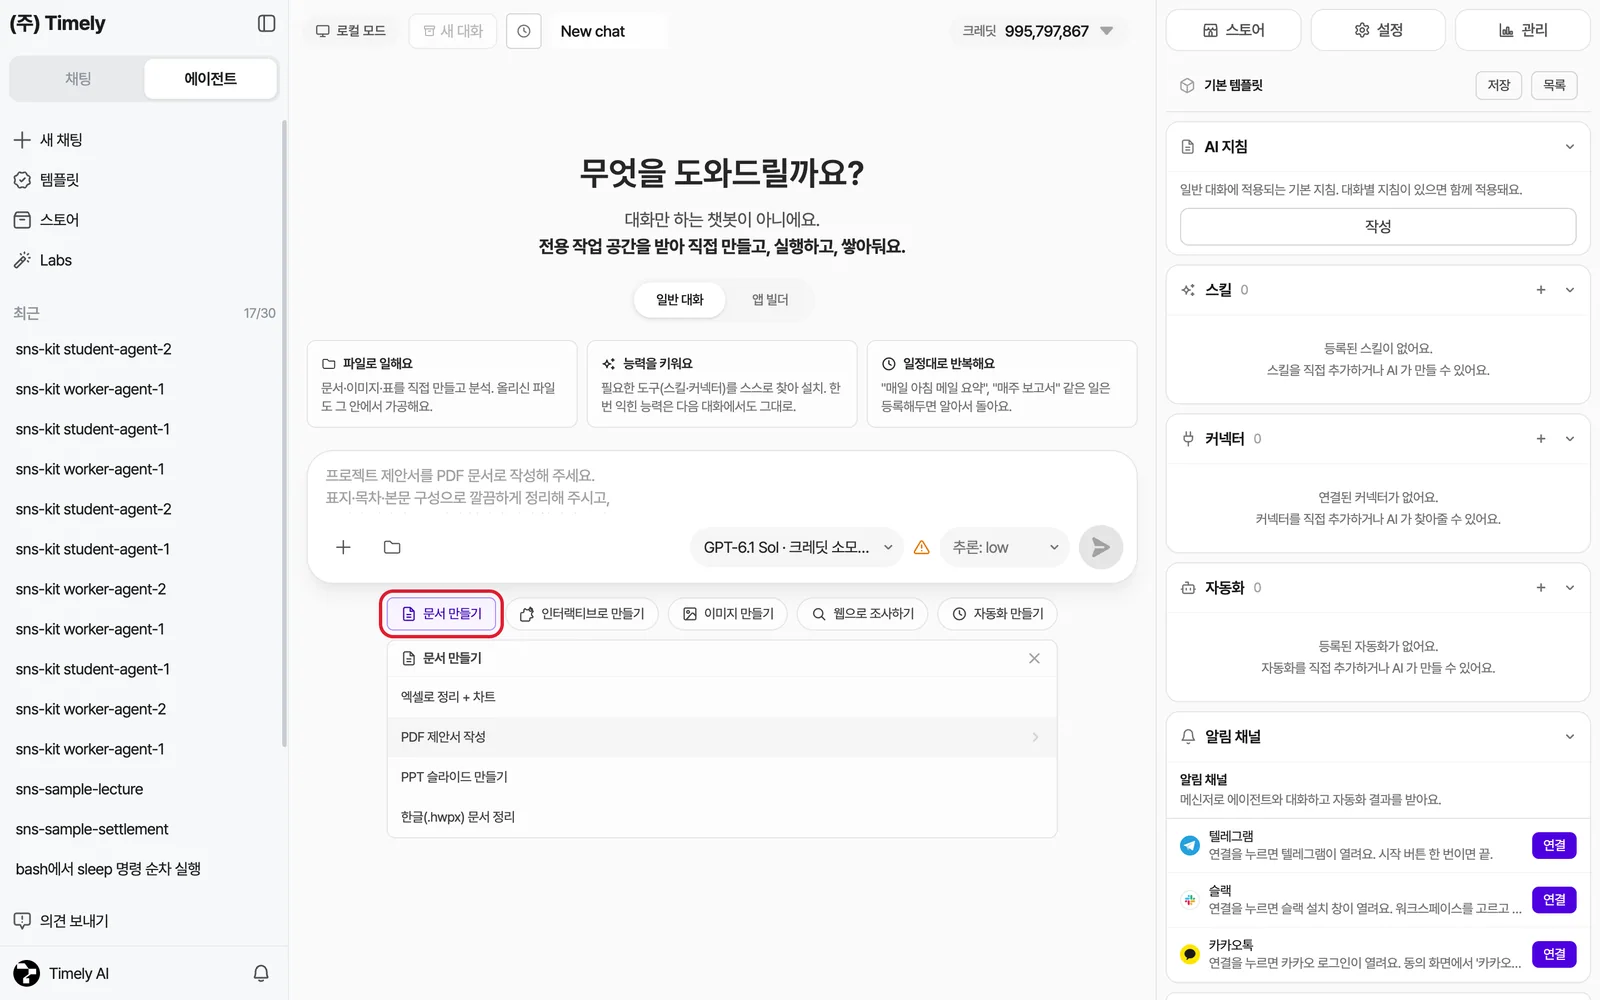Image resolution: width=1600 pixels, height=1000 pixels.
Task: Choose 엑셀로 정리 + 차트 option
Action: pyautogui.click(x=722, y=697)
